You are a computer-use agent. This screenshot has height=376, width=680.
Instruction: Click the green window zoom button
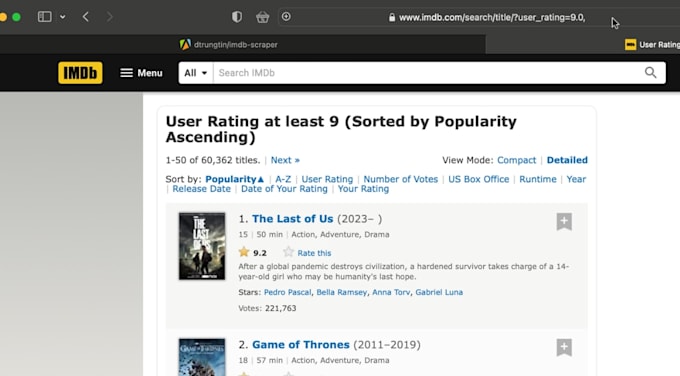(x=16, y=17)
